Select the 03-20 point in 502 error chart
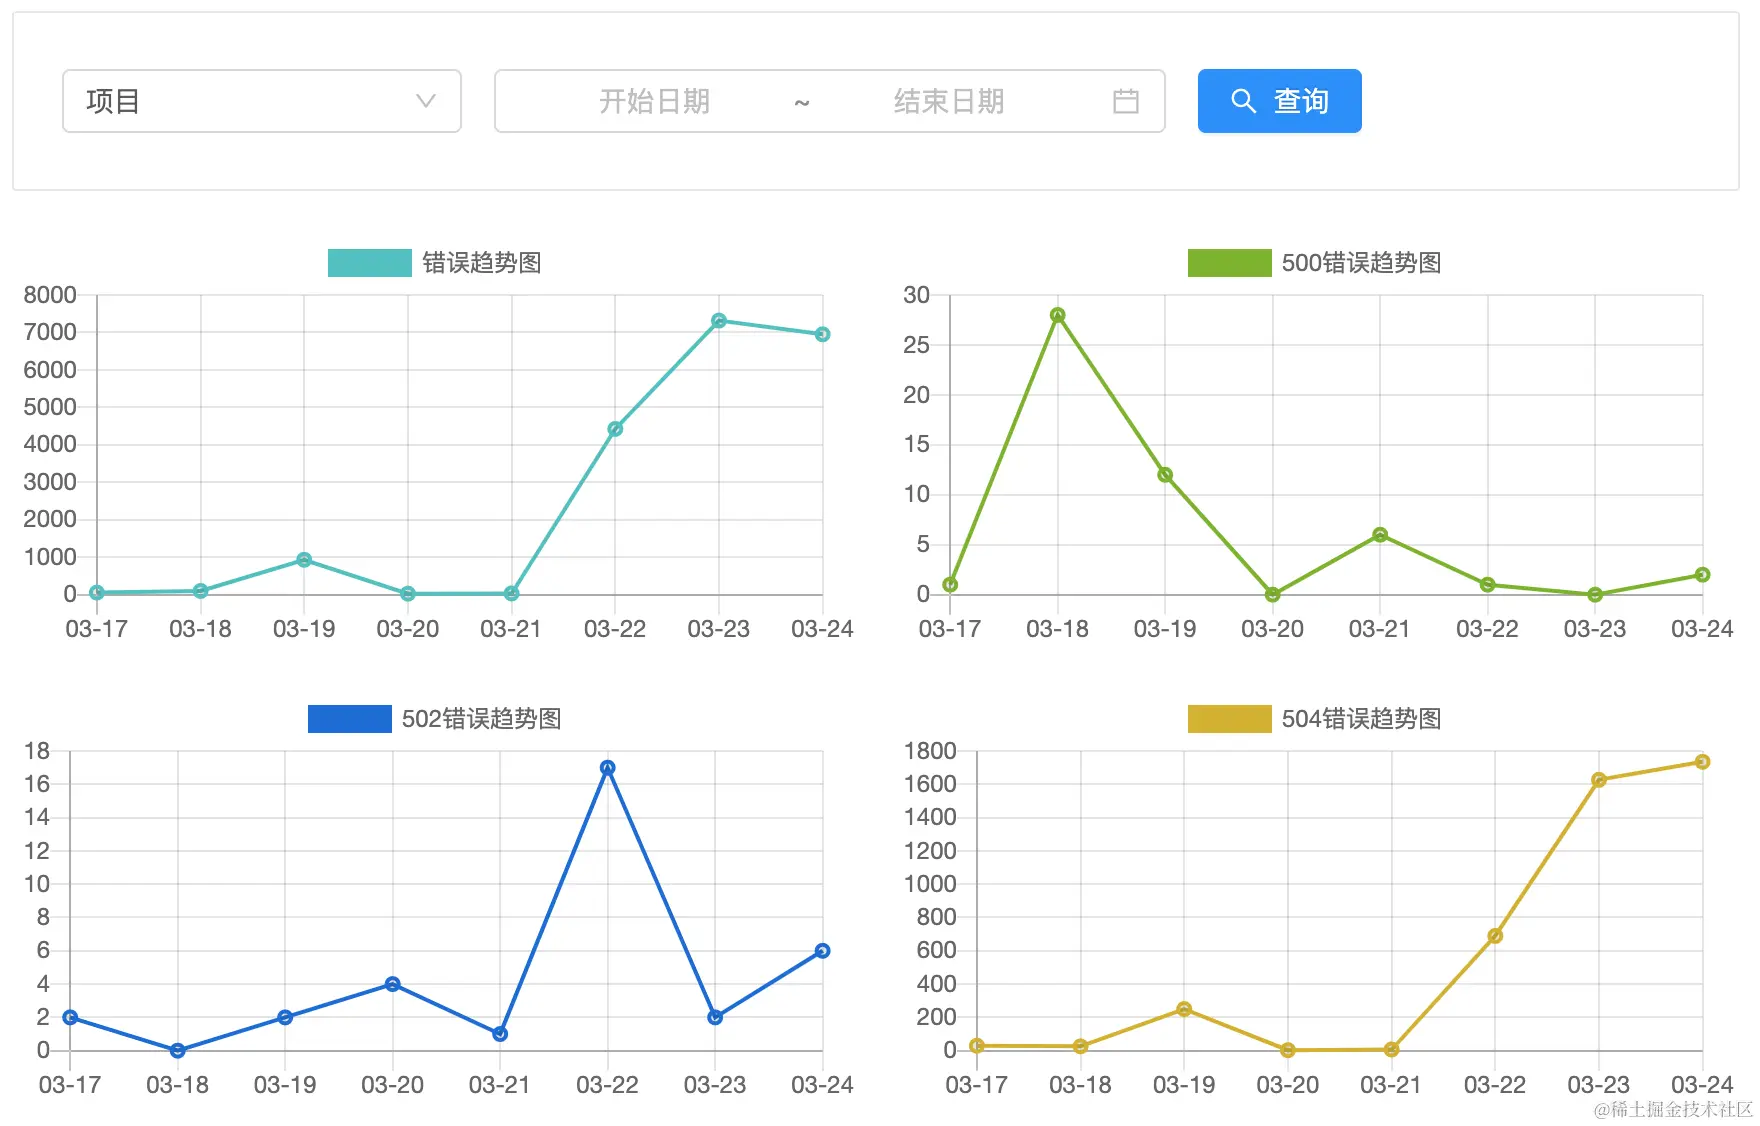 pyautogui.click(x=393, y=984)
